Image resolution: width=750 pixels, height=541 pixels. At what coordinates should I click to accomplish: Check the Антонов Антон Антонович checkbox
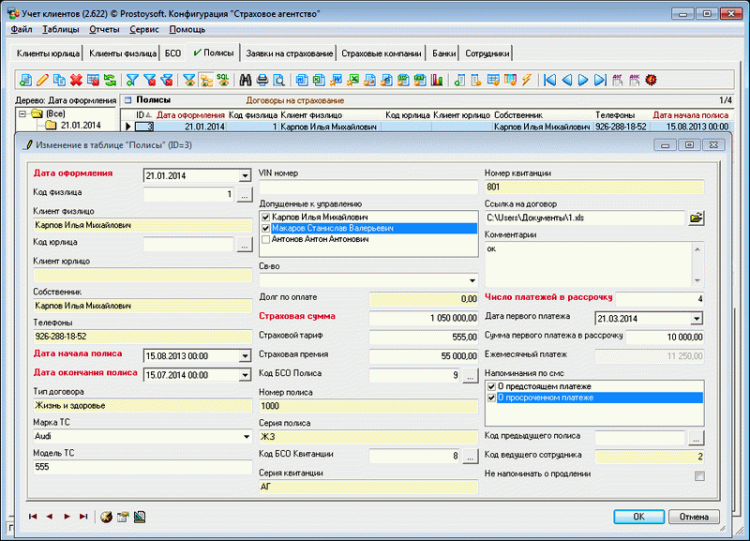point(265,240)
